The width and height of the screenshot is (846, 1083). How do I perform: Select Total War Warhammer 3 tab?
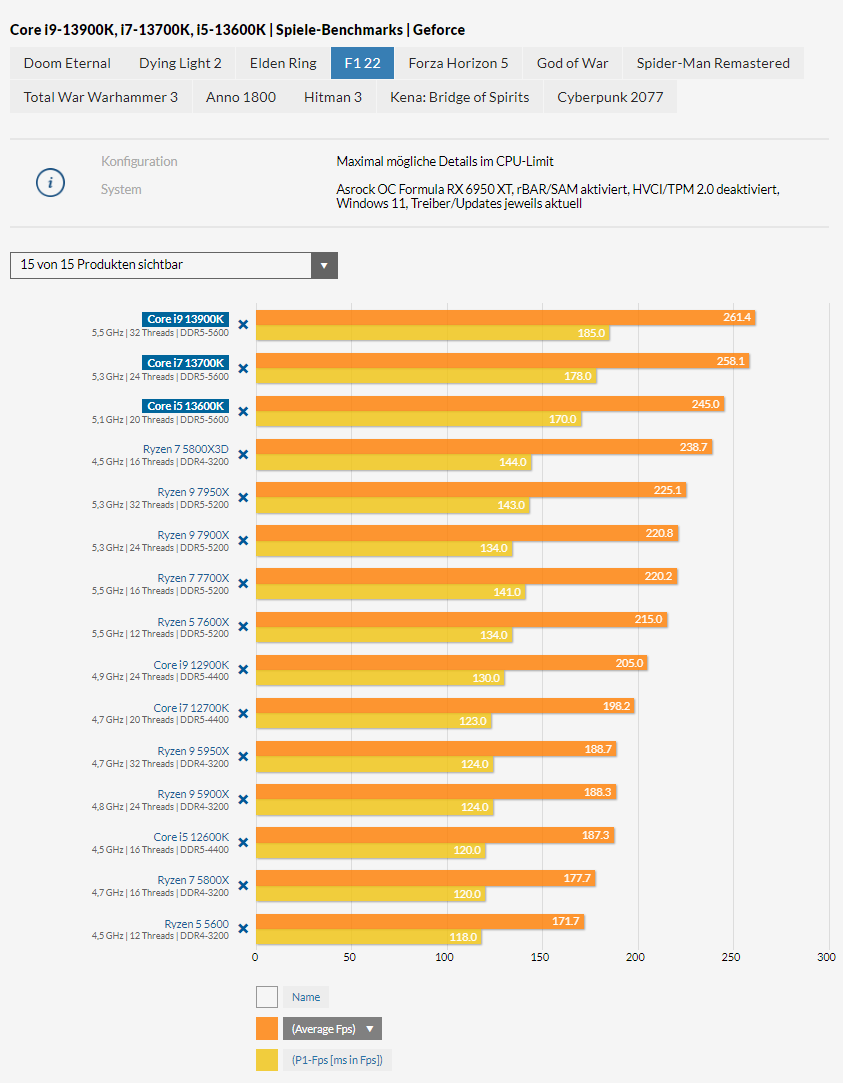[101, 97]
